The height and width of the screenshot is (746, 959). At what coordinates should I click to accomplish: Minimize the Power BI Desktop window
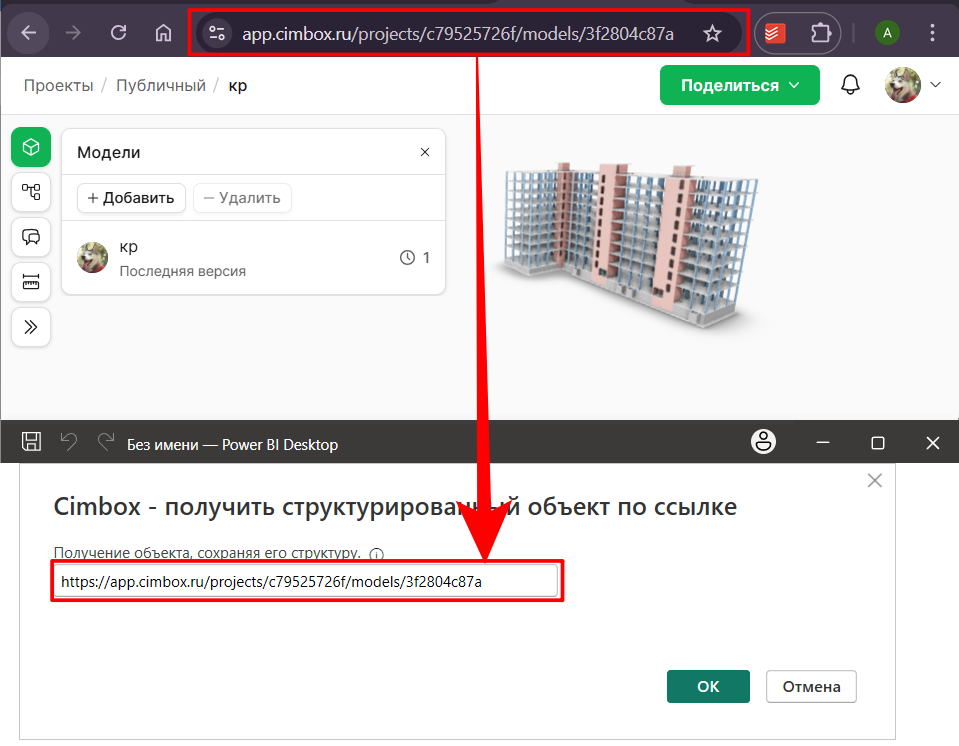[x=823, y=442]
